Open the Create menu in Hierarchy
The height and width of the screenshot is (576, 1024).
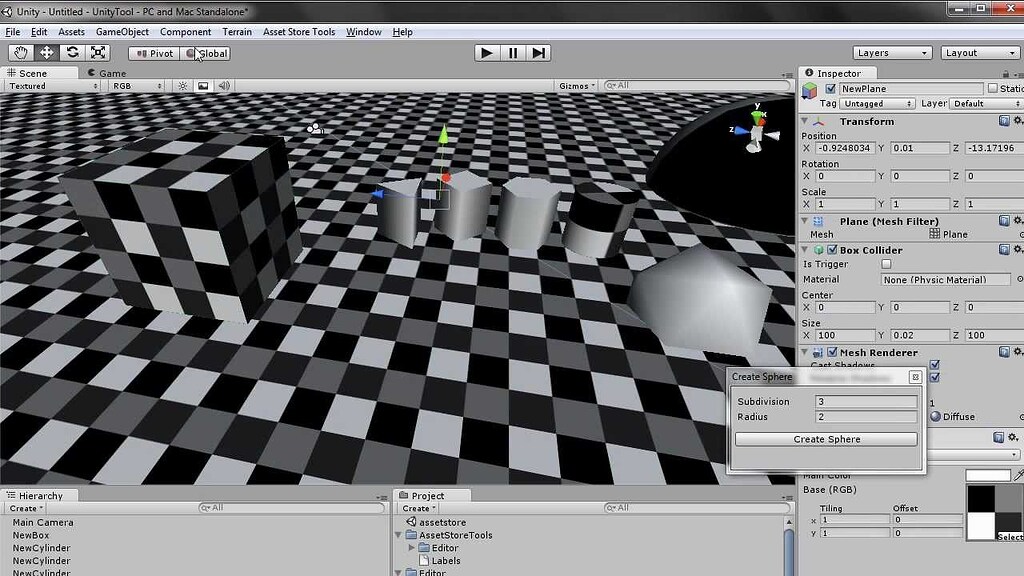(26, 508)
